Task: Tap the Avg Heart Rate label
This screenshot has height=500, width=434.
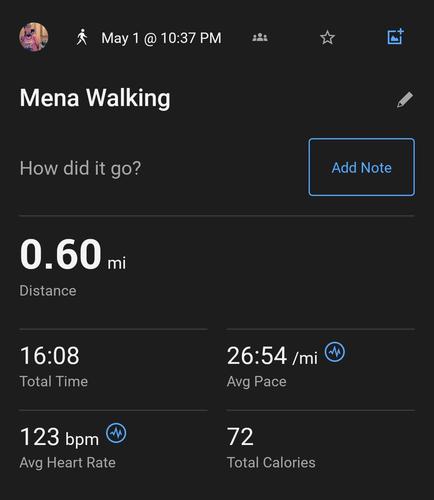Action: coord(68,463)
